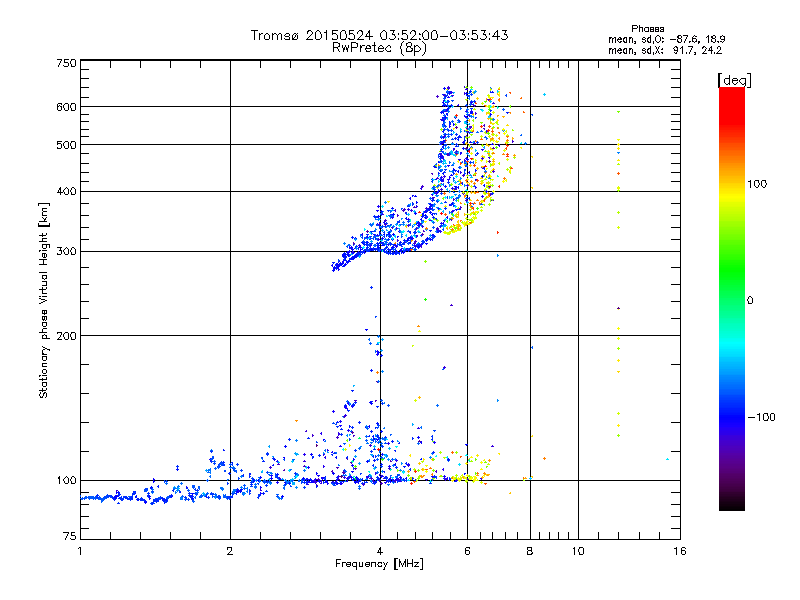The height and width of the screenshot is (600, 800).
Task: Click the y-axis tick label '400'
Action: 66,192
